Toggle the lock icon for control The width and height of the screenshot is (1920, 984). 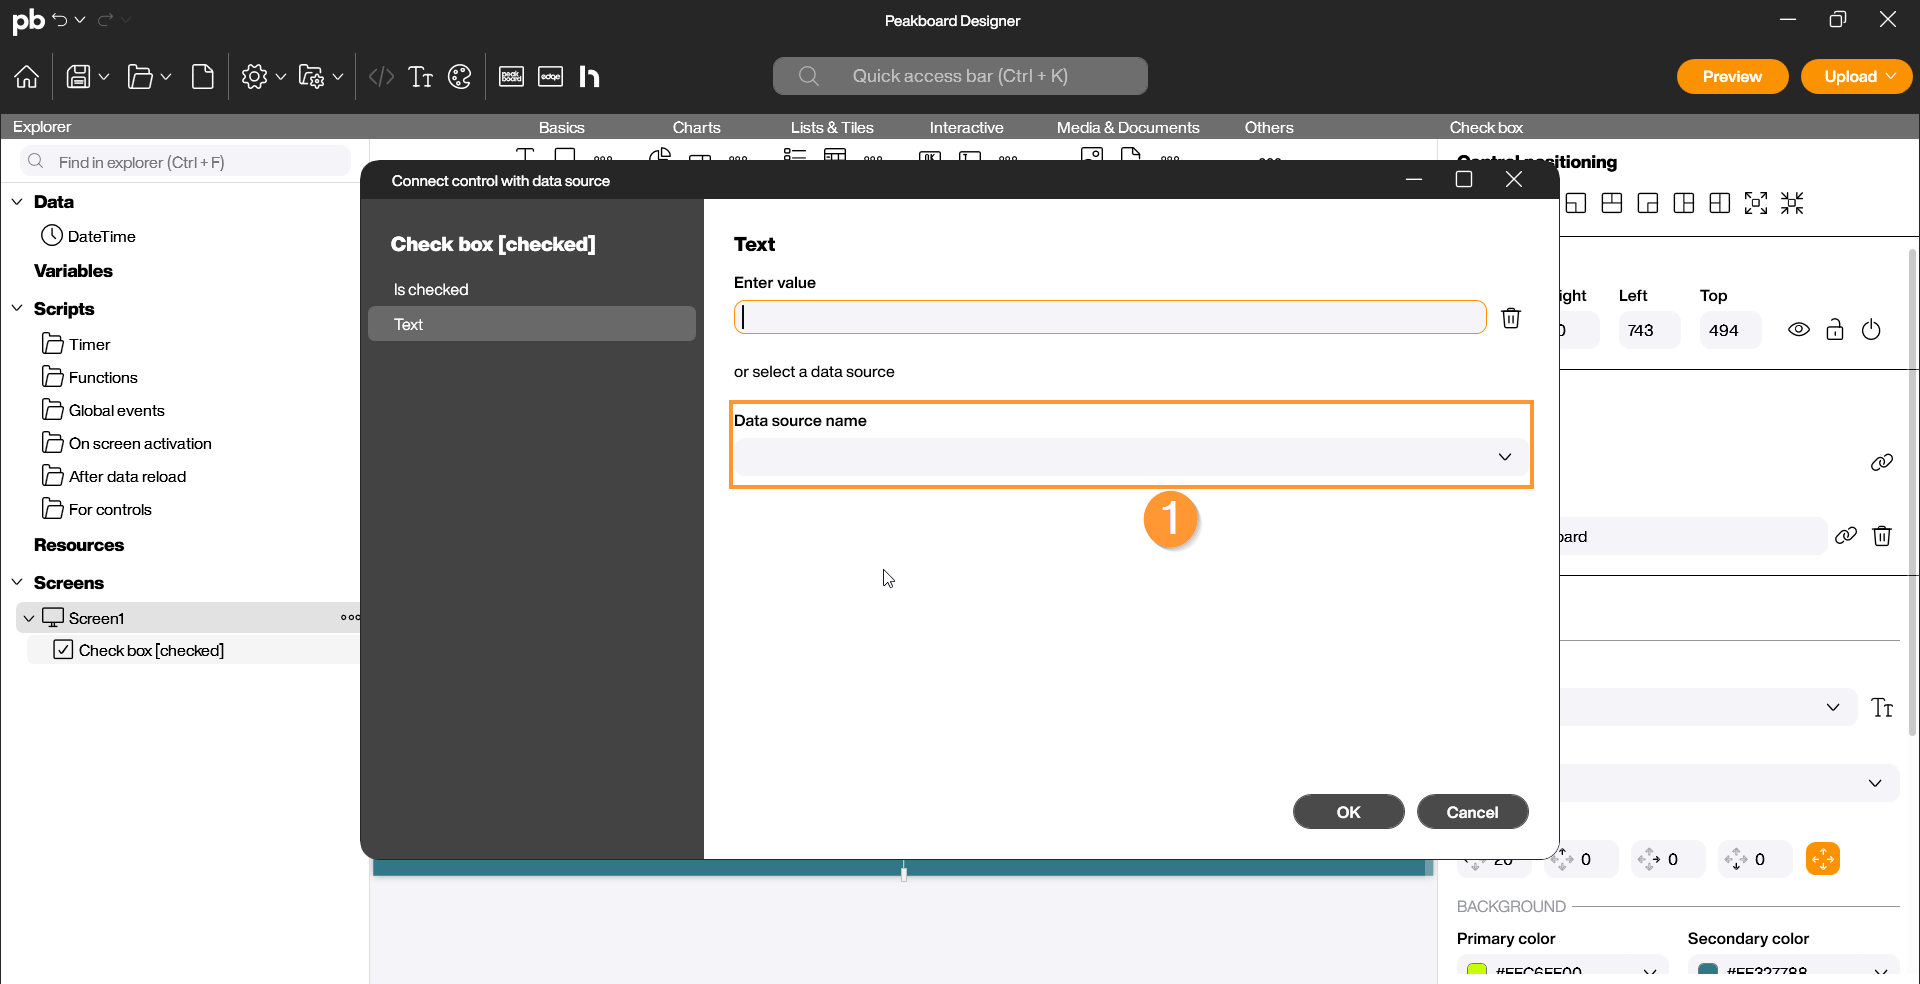[1834, 330]
